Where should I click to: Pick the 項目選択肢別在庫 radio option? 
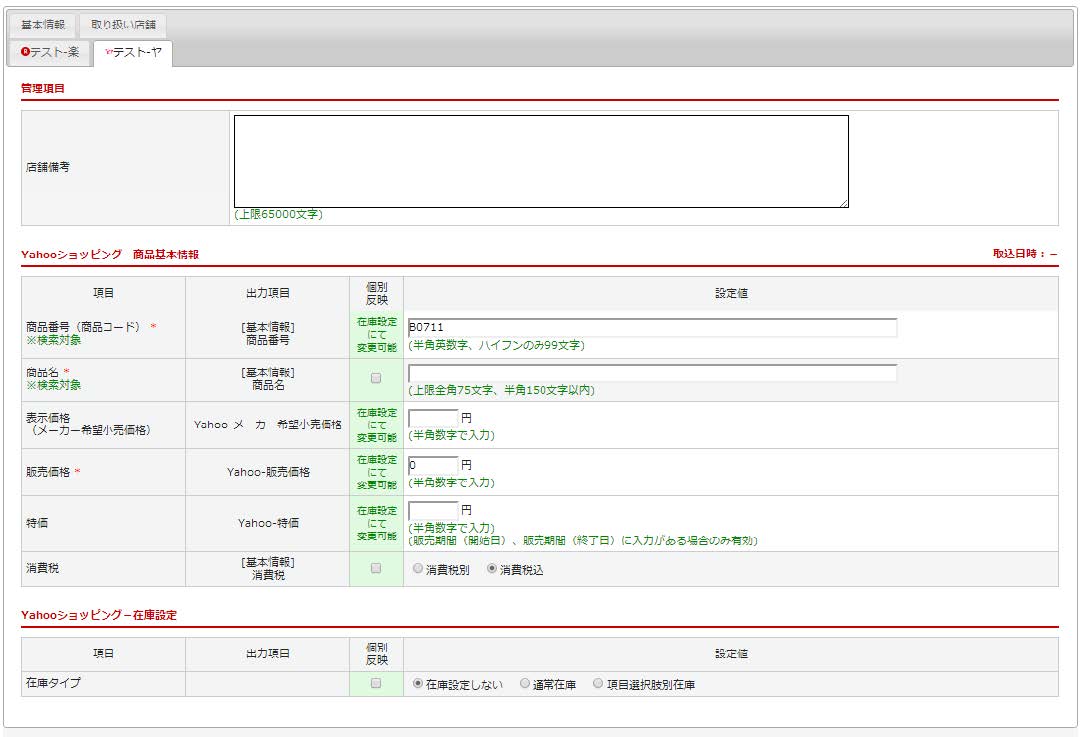[x=598, y=685]
